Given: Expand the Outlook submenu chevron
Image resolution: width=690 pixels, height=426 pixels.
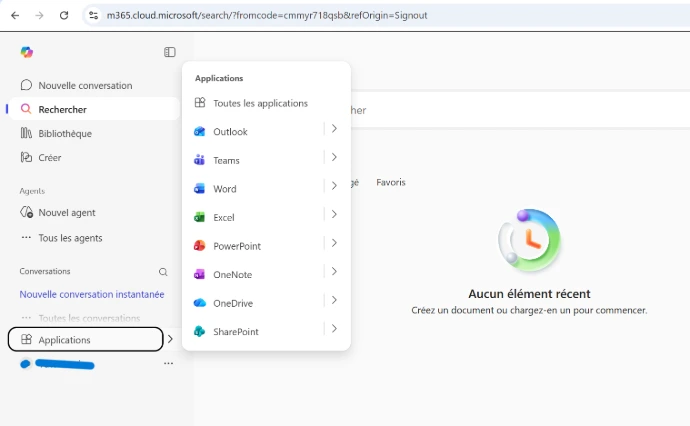Looking at the screenshot, I should pyautogui.click(x=334, y=129).
